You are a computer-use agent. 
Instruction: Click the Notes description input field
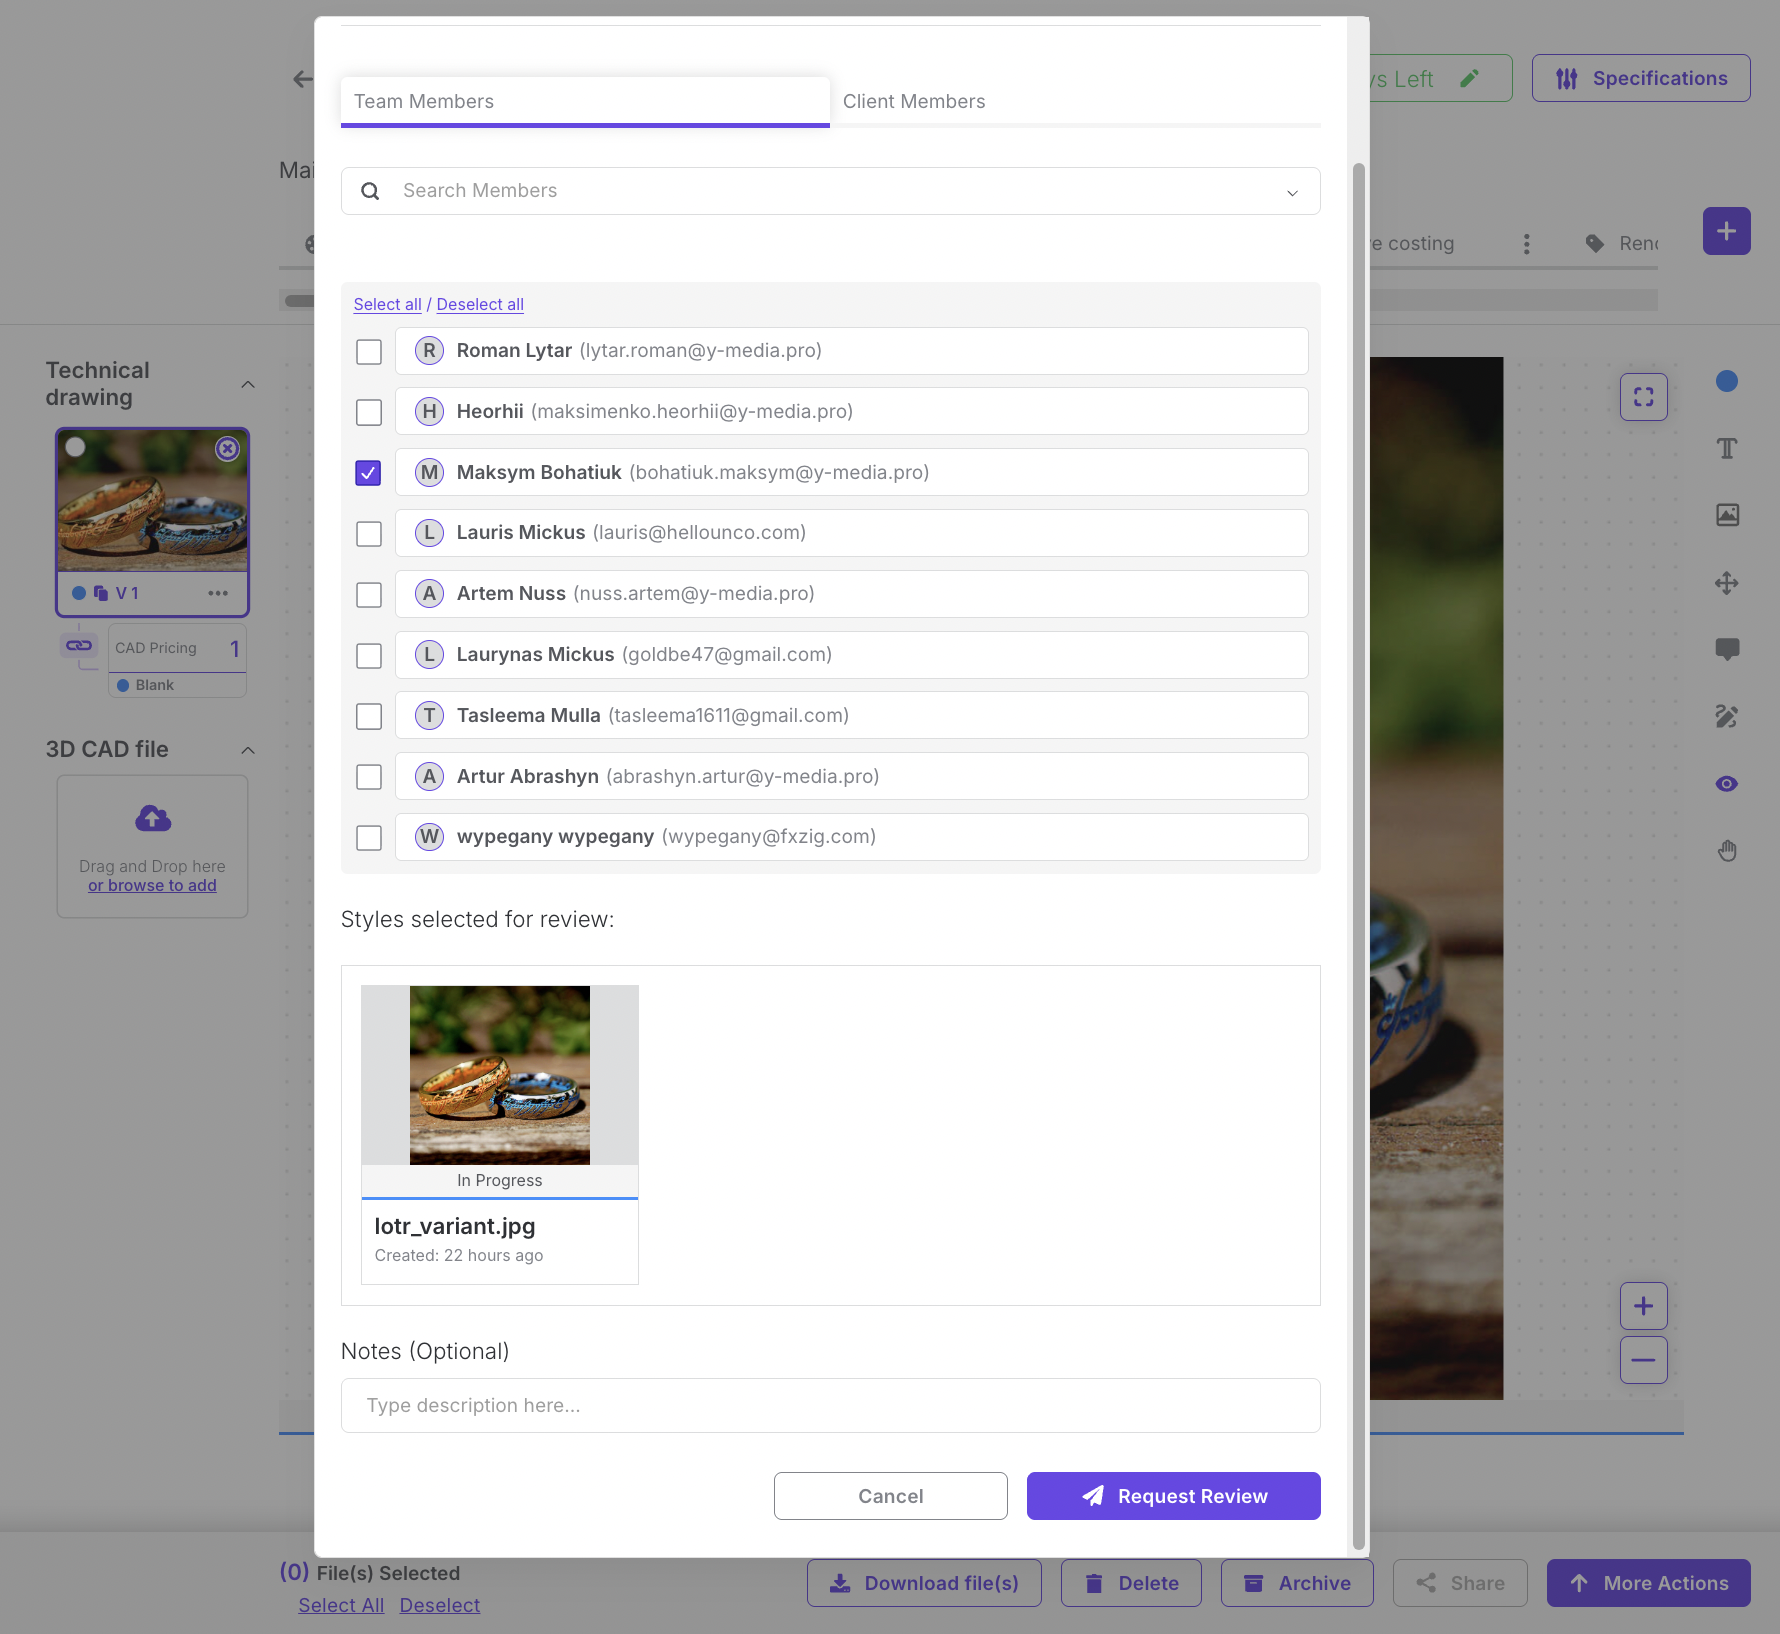point(830,1406)
